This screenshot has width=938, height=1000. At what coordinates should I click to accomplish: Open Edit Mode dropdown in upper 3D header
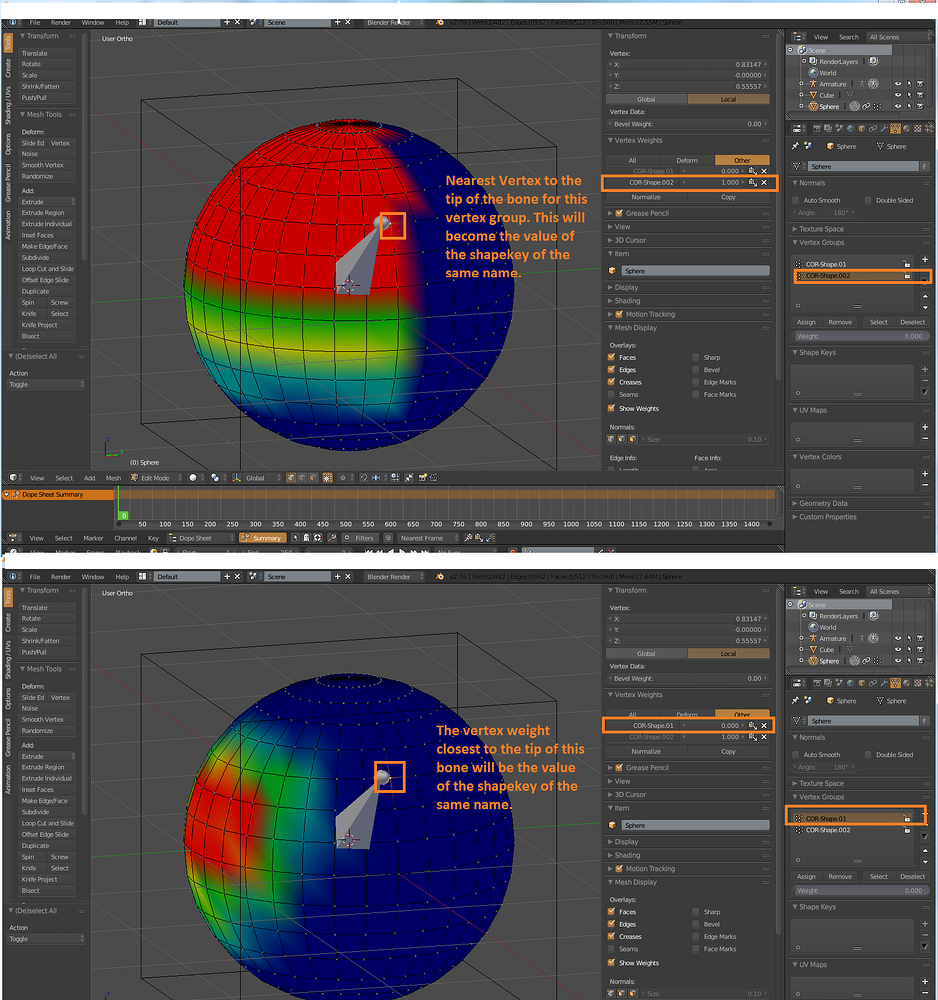[x=156, y=478]
